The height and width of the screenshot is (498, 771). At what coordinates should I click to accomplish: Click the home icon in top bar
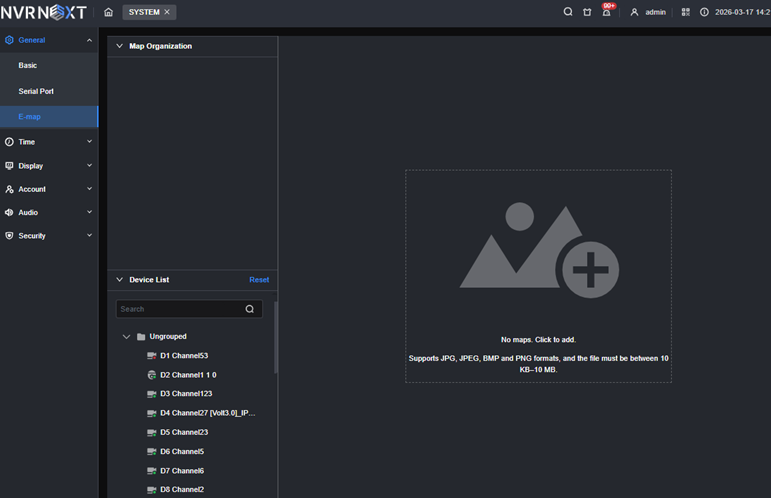(x=108, y=12)
